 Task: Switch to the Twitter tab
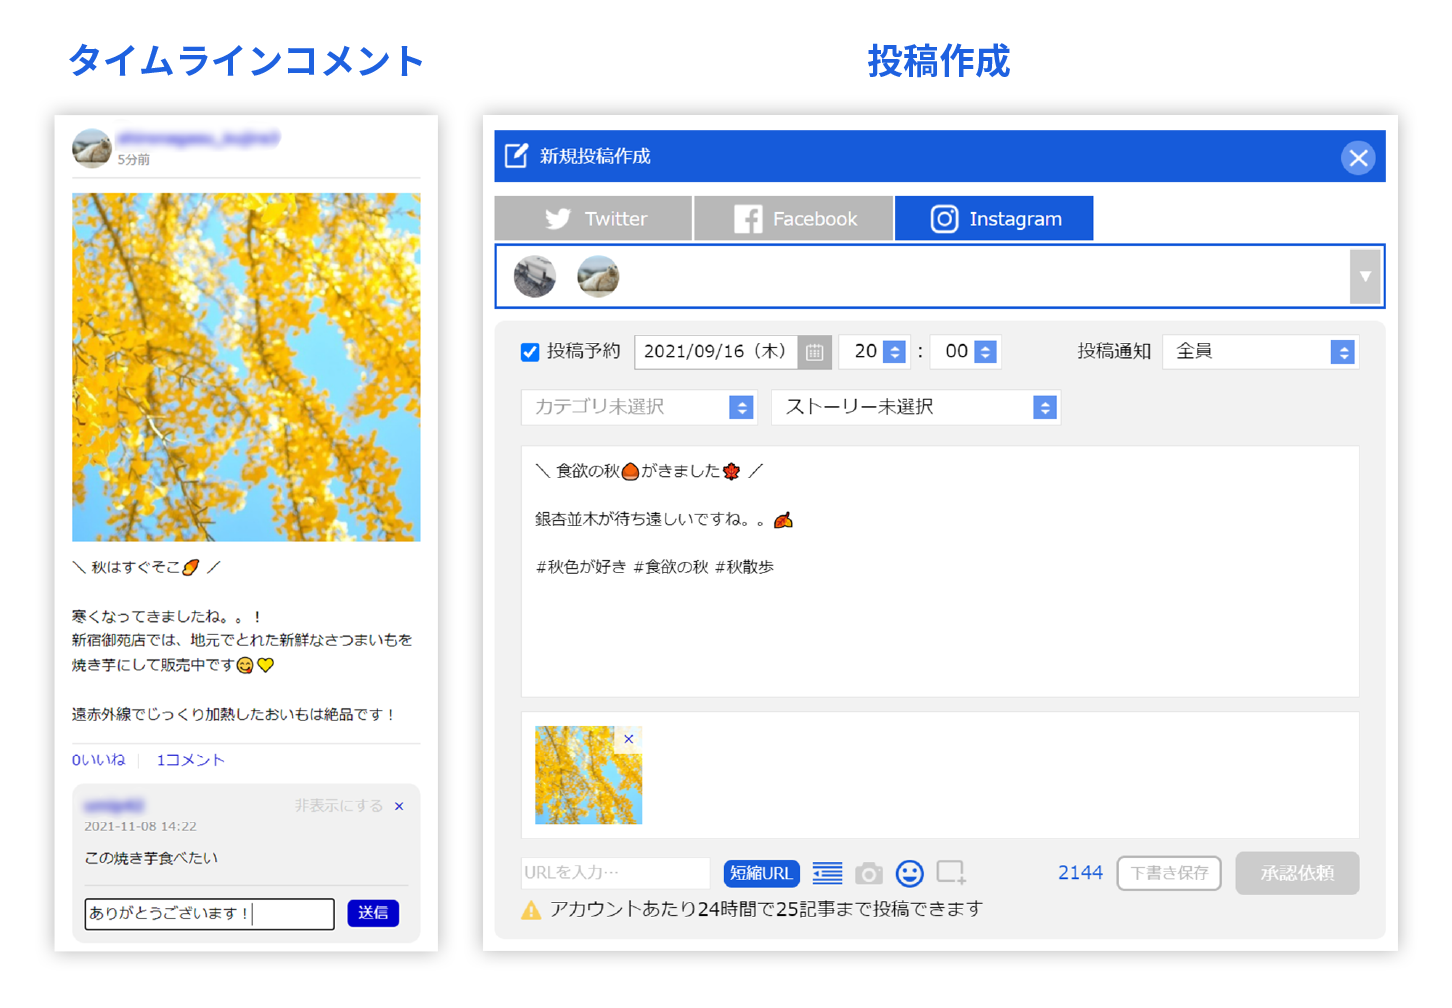593,218
